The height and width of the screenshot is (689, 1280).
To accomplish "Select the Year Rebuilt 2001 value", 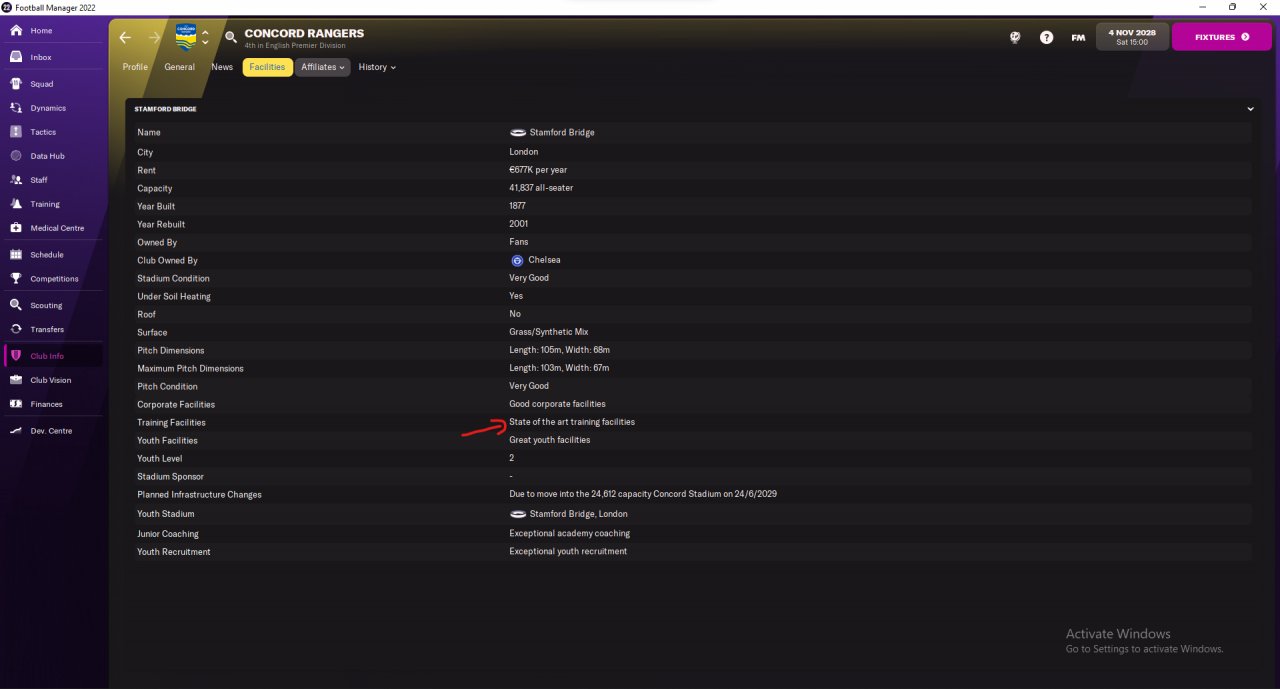I will [518, 224].
